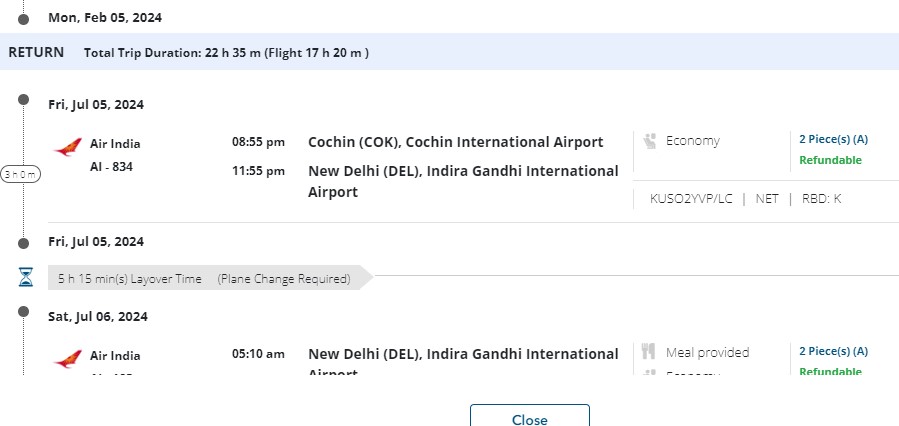Viewport: 899px width, 426px height.
Task: Click the Air India logo on the Jul 06 flight
Action: pyautogui.click(x=68, y=360)
